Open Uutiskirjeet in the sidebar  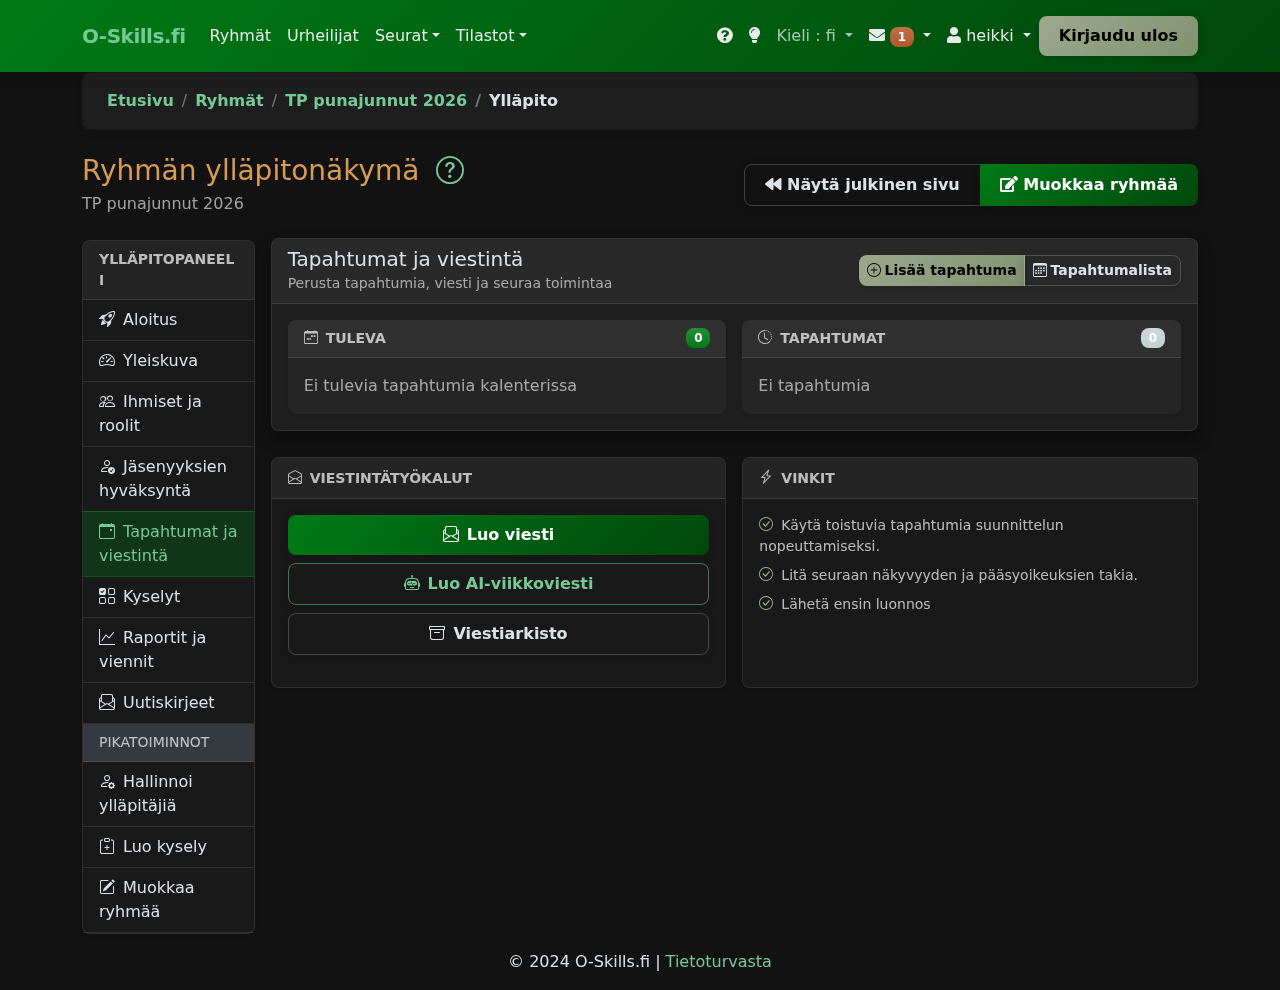coord(168,703)
